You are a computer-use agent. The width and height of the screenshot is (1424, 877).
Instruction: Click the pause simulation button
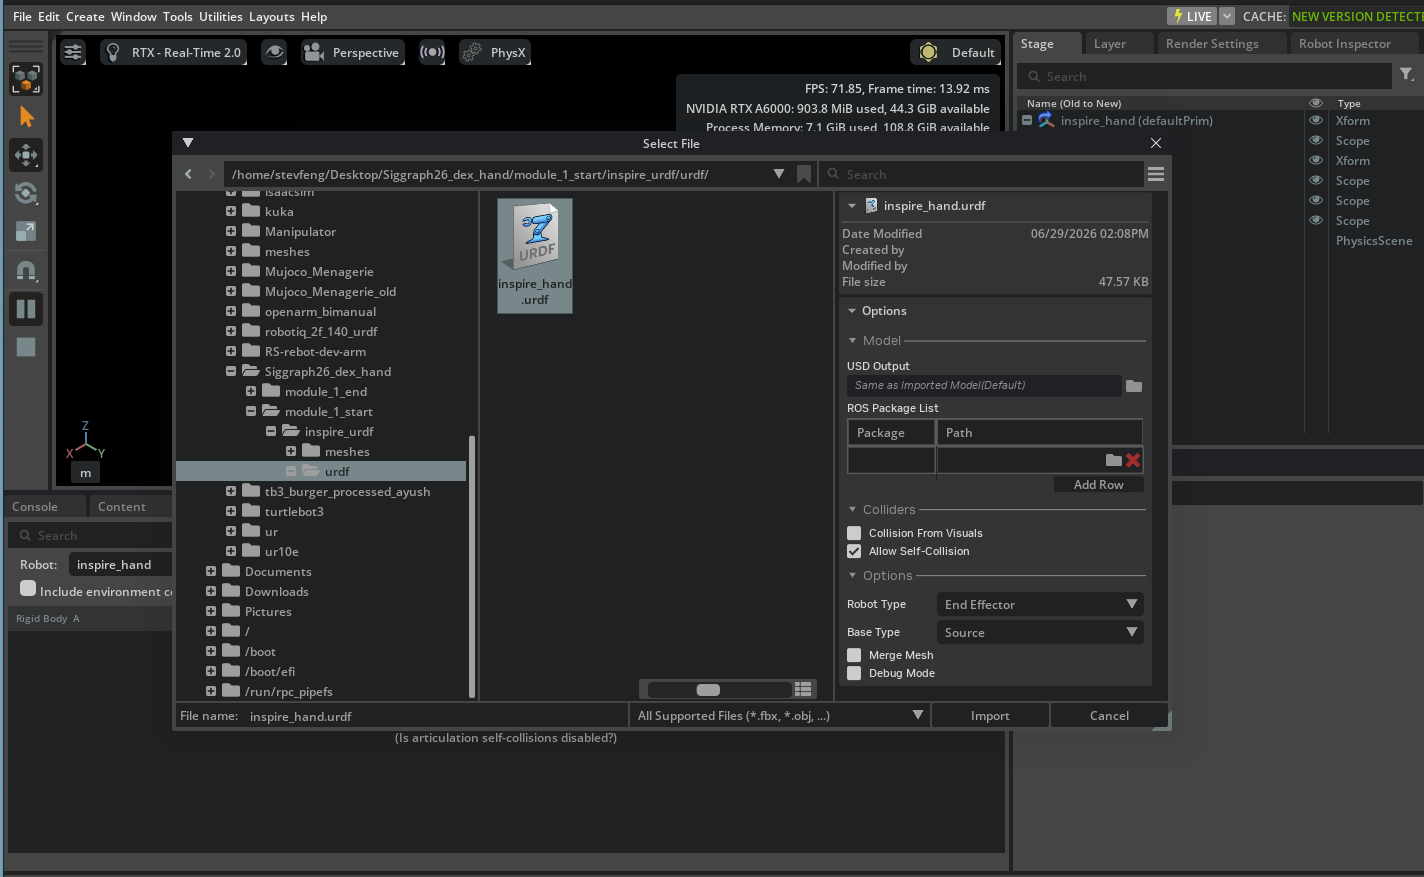[x=26, y=309]
